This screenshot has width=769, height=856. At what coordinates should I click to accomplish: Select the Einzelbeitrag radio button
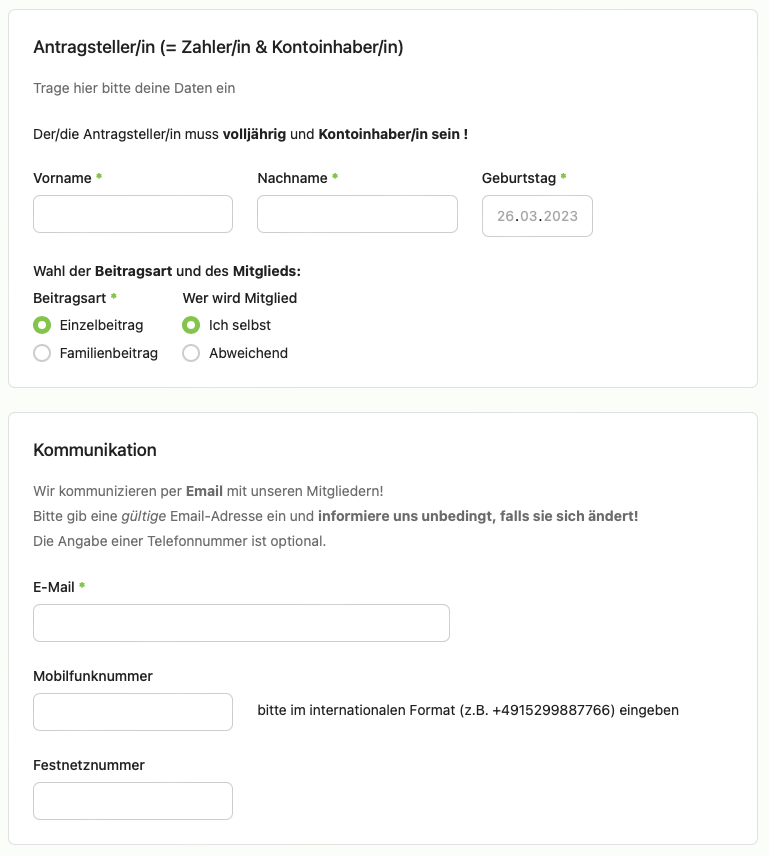point(42,325)
